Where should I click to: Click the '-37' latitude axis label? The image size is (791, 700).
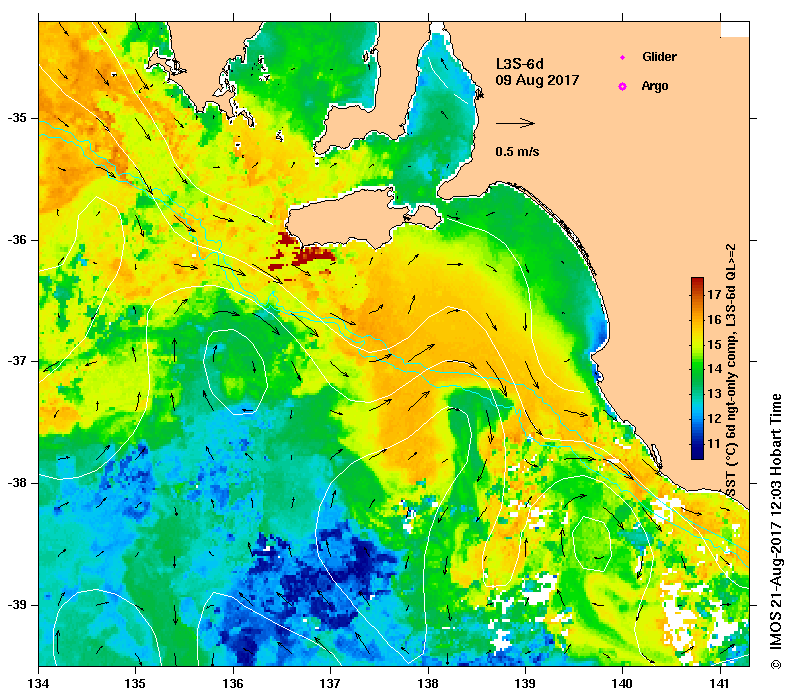[16, 361]
